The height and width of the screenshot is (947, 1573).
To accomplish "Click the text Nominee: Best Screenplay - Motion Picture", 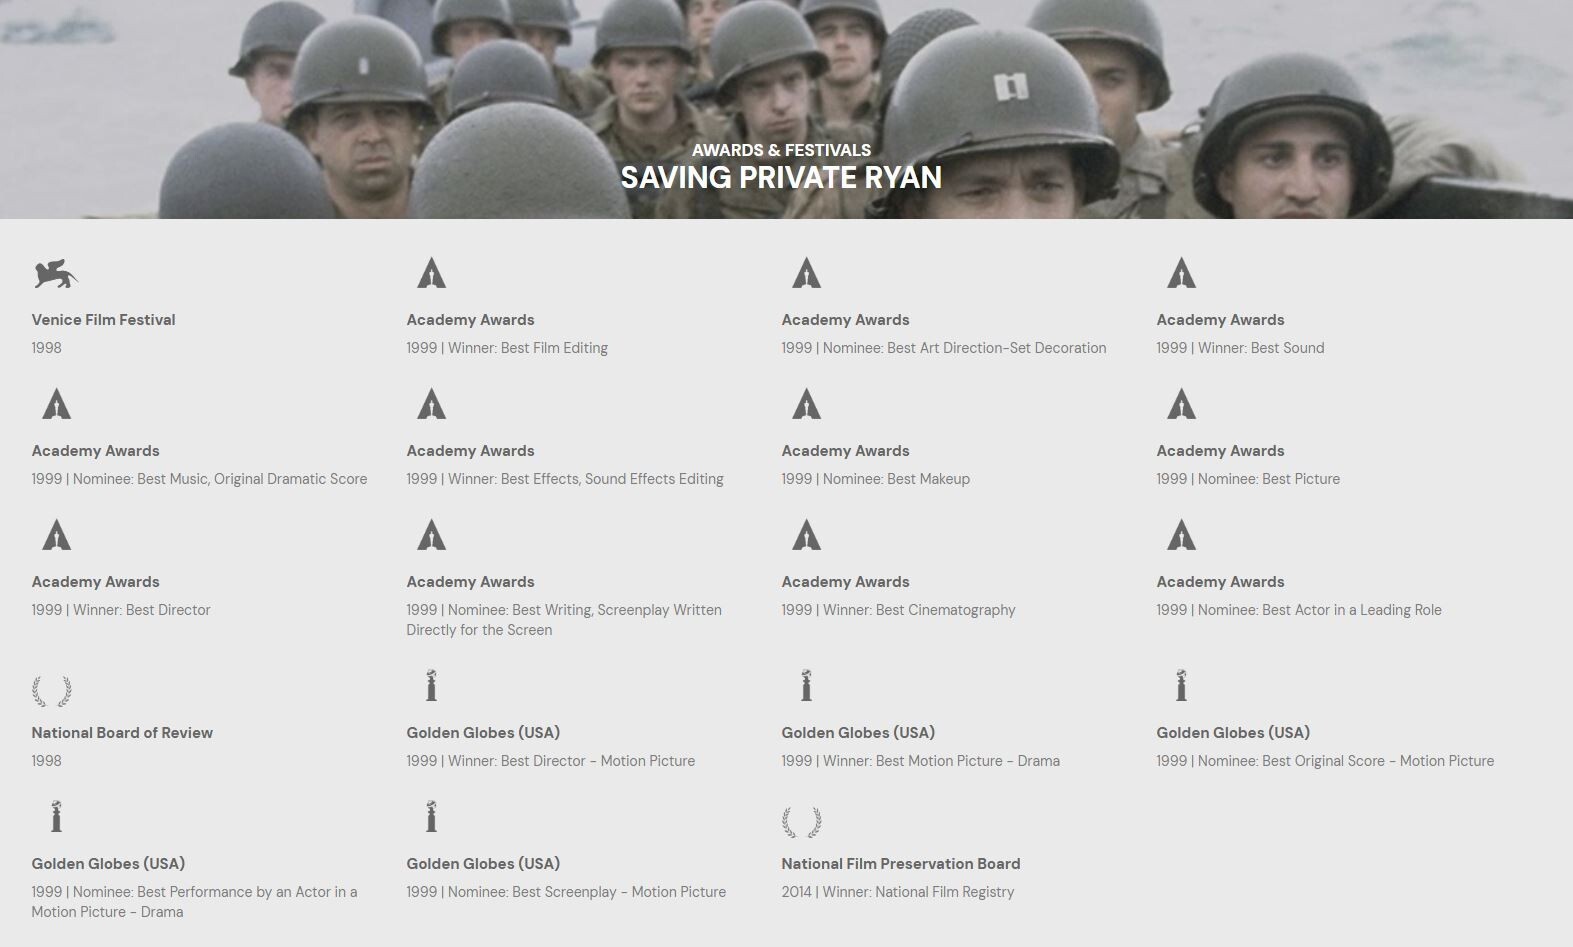I will coord(587,892).
